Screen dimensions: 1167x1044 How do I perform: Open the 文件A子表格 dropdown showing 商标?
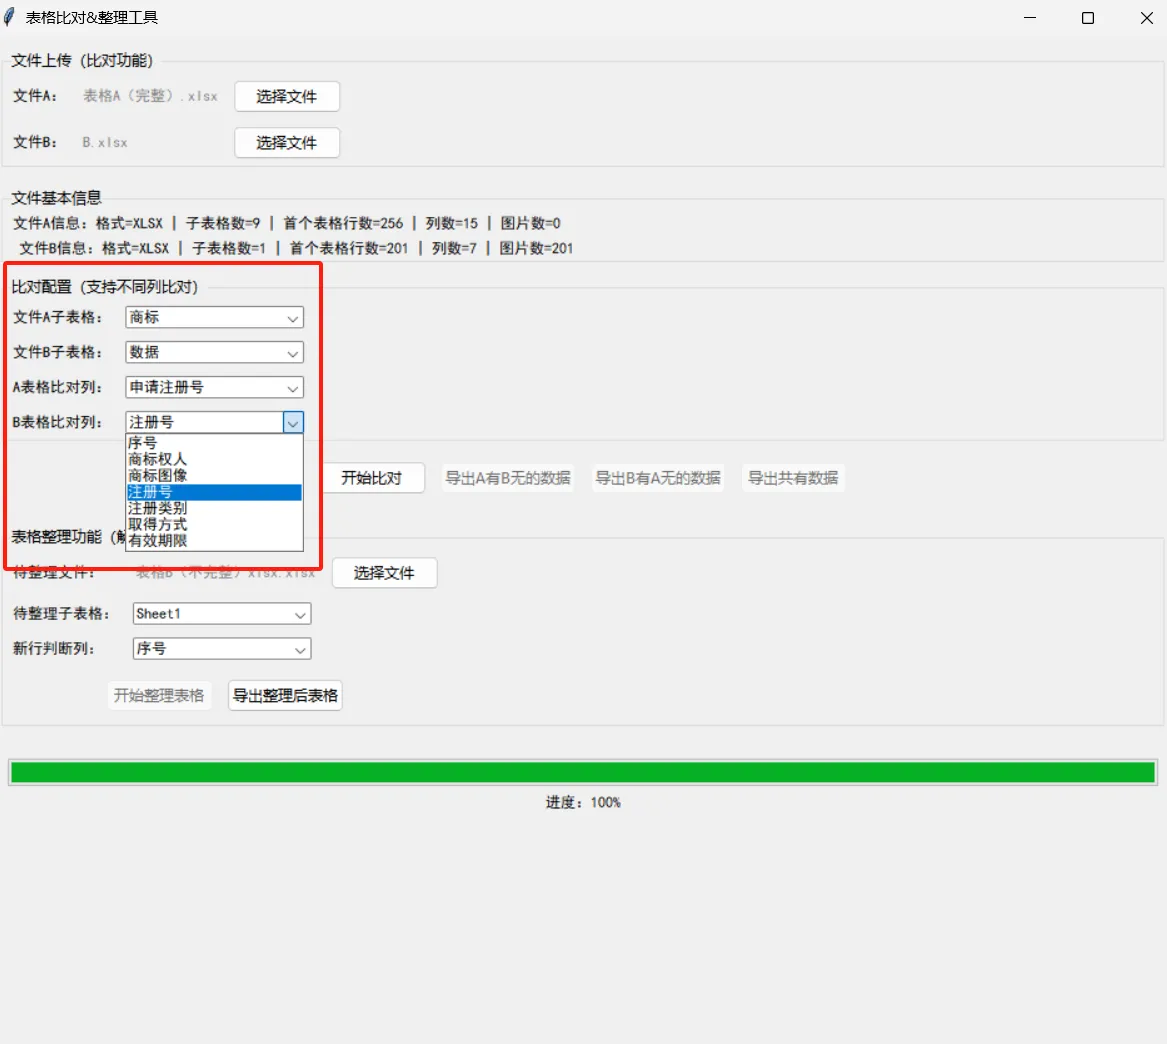pos(214,318)
